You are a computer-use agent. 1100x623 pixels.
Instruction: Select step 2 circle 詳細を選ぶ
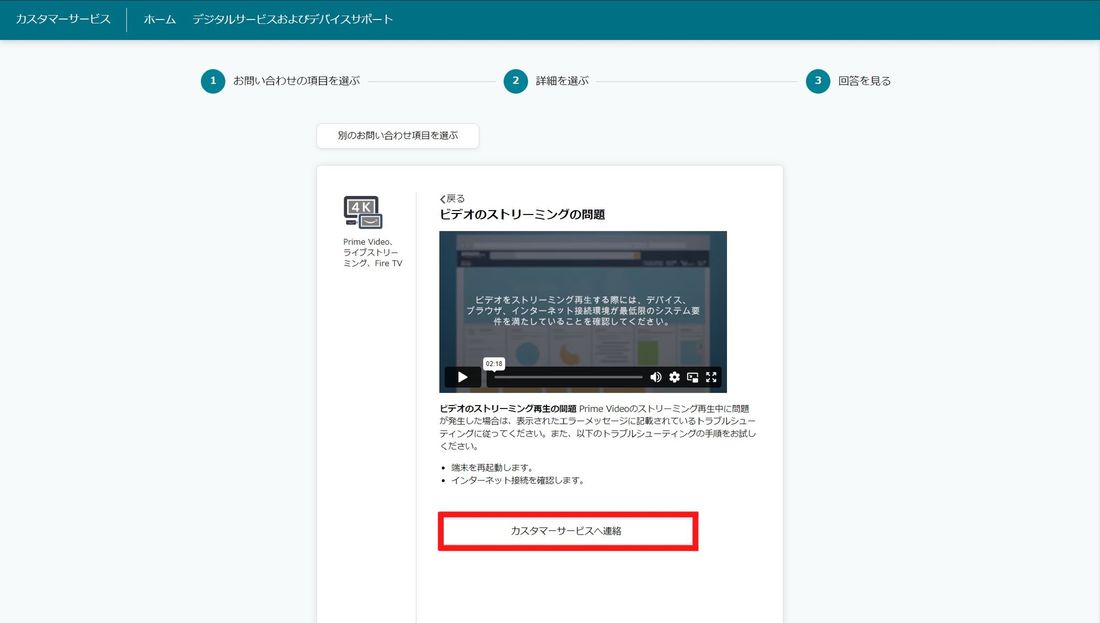tap(516, 81)
